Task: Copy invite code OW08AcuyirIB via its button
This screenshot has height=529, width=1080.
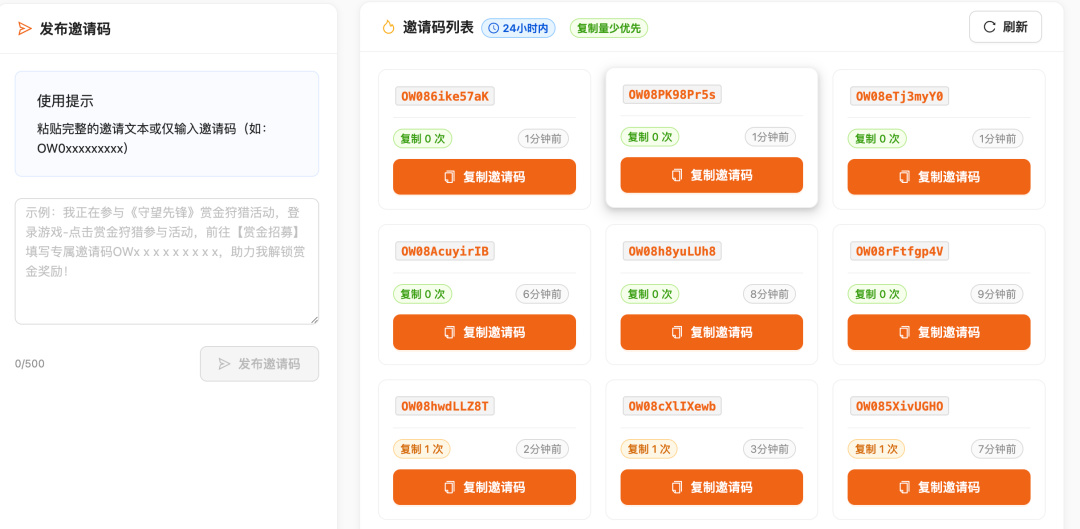Action: [x=484, y=332]
